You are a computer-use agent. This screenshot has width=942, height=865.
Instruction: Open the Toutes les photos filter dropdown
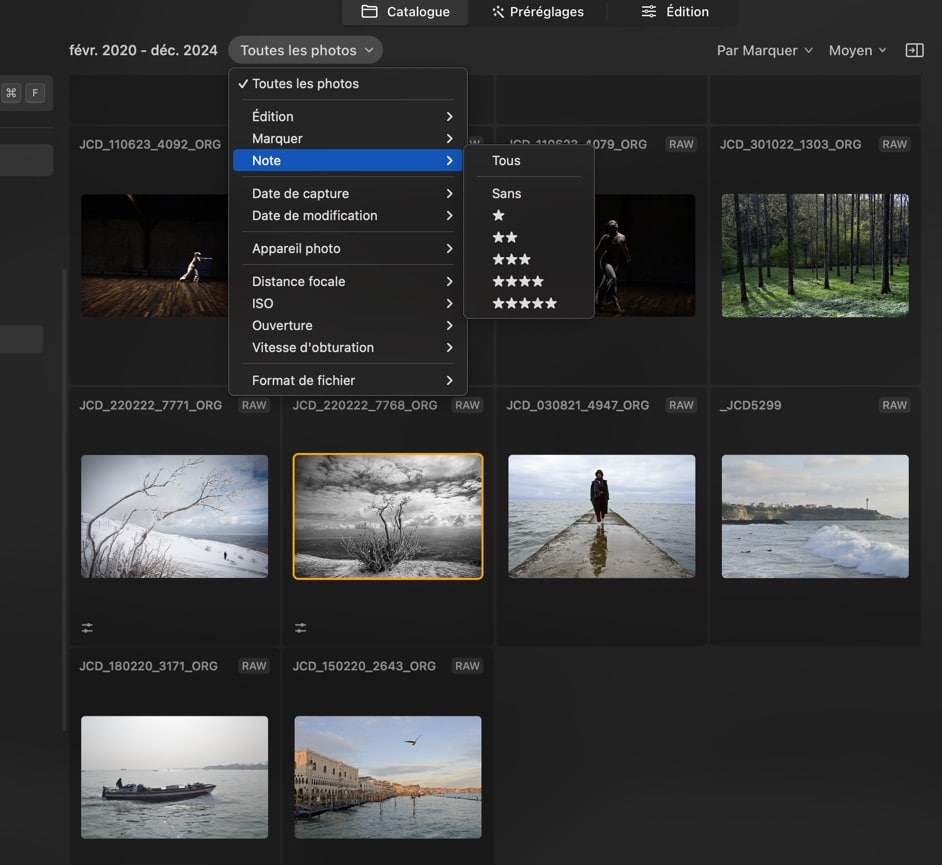[x=305, y=50]
